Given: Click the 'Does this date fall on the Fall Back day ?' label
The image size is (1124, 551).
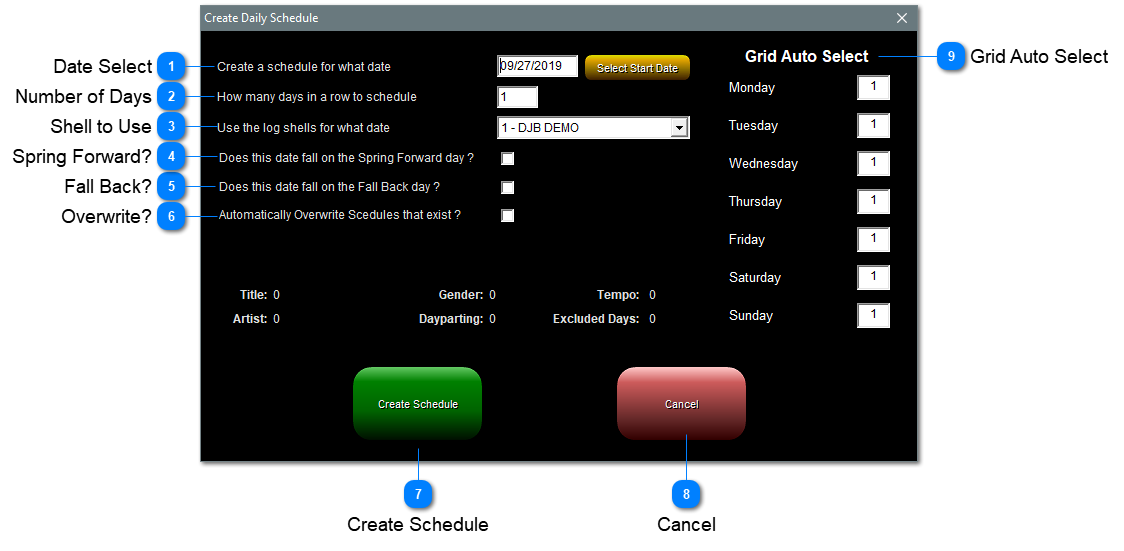Looking at the screenshot, I should [329, 187].
